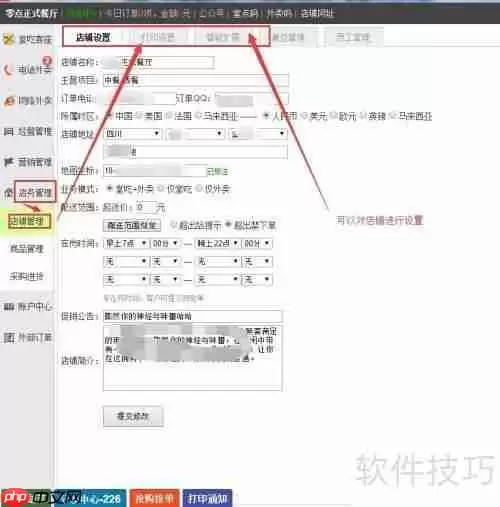Click the 堂点码 link in top bar
This screenshot has height=507, width=500.
point(245,13)
